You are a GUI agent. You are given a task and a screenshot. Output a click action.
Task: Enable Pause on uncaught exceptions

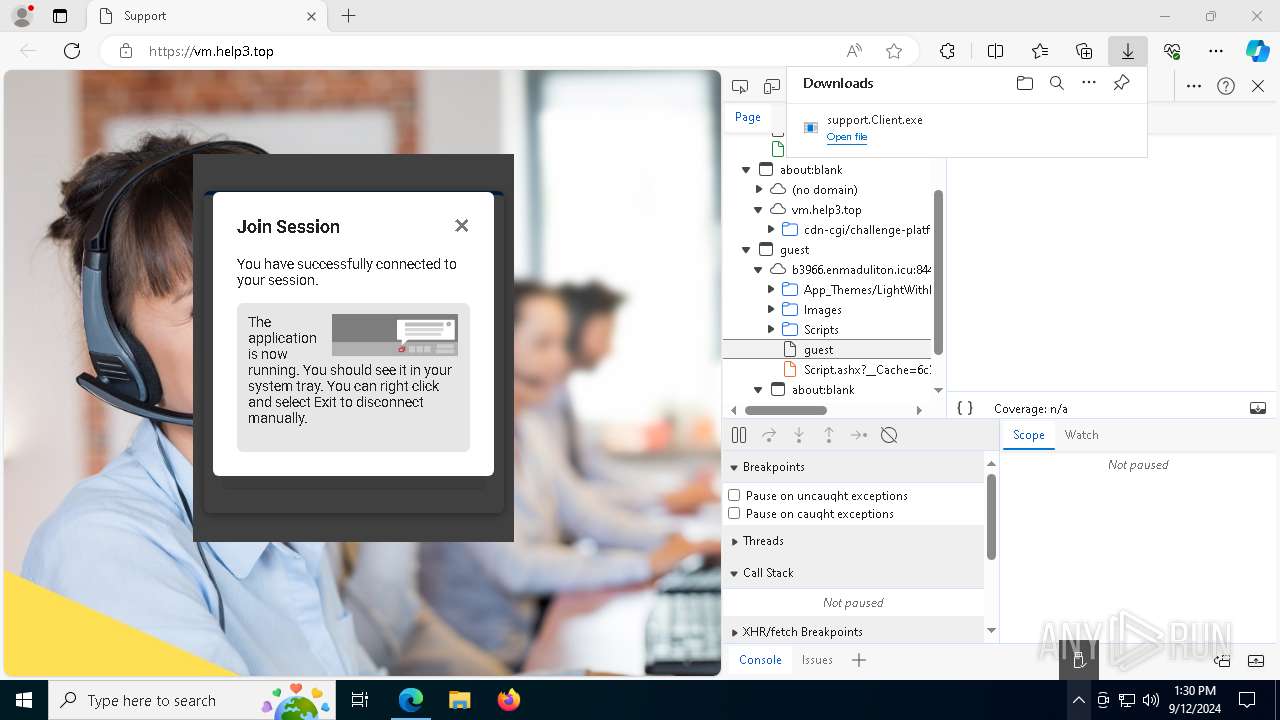click(734, 495)
